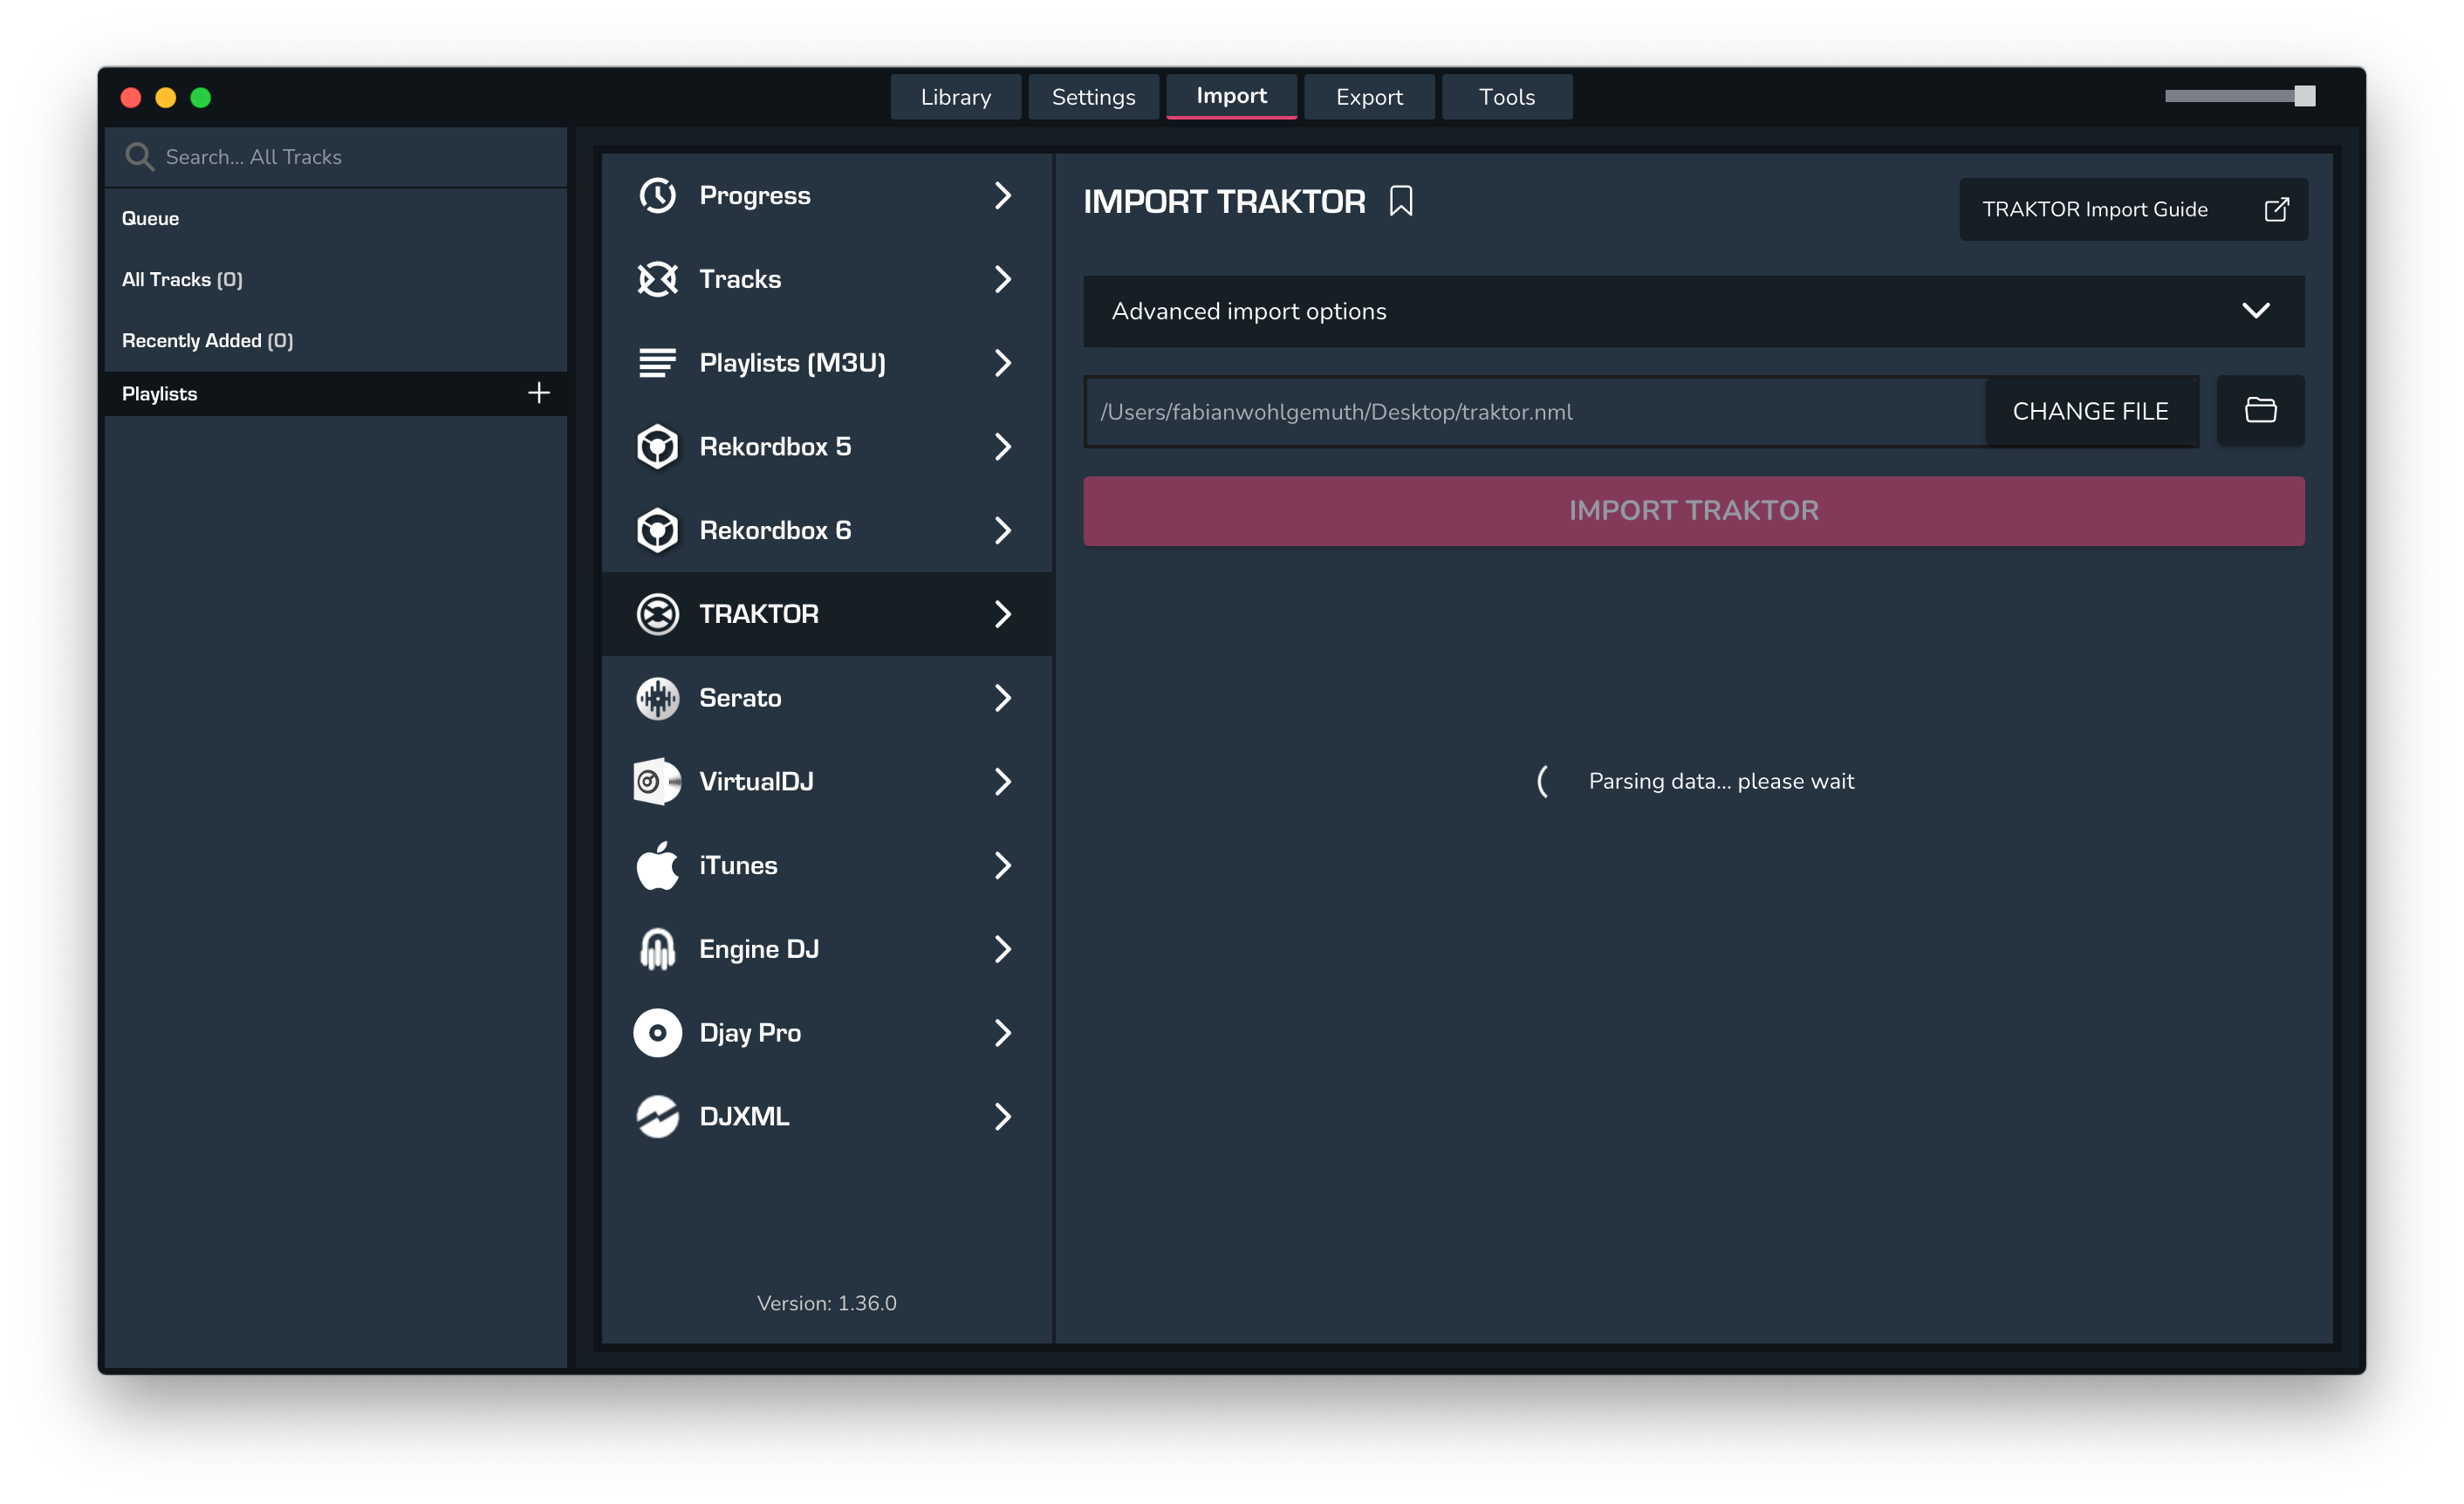Click the Rekordbox 5 icon
Screen dimensions: 2464x1504
click(657, 447)
